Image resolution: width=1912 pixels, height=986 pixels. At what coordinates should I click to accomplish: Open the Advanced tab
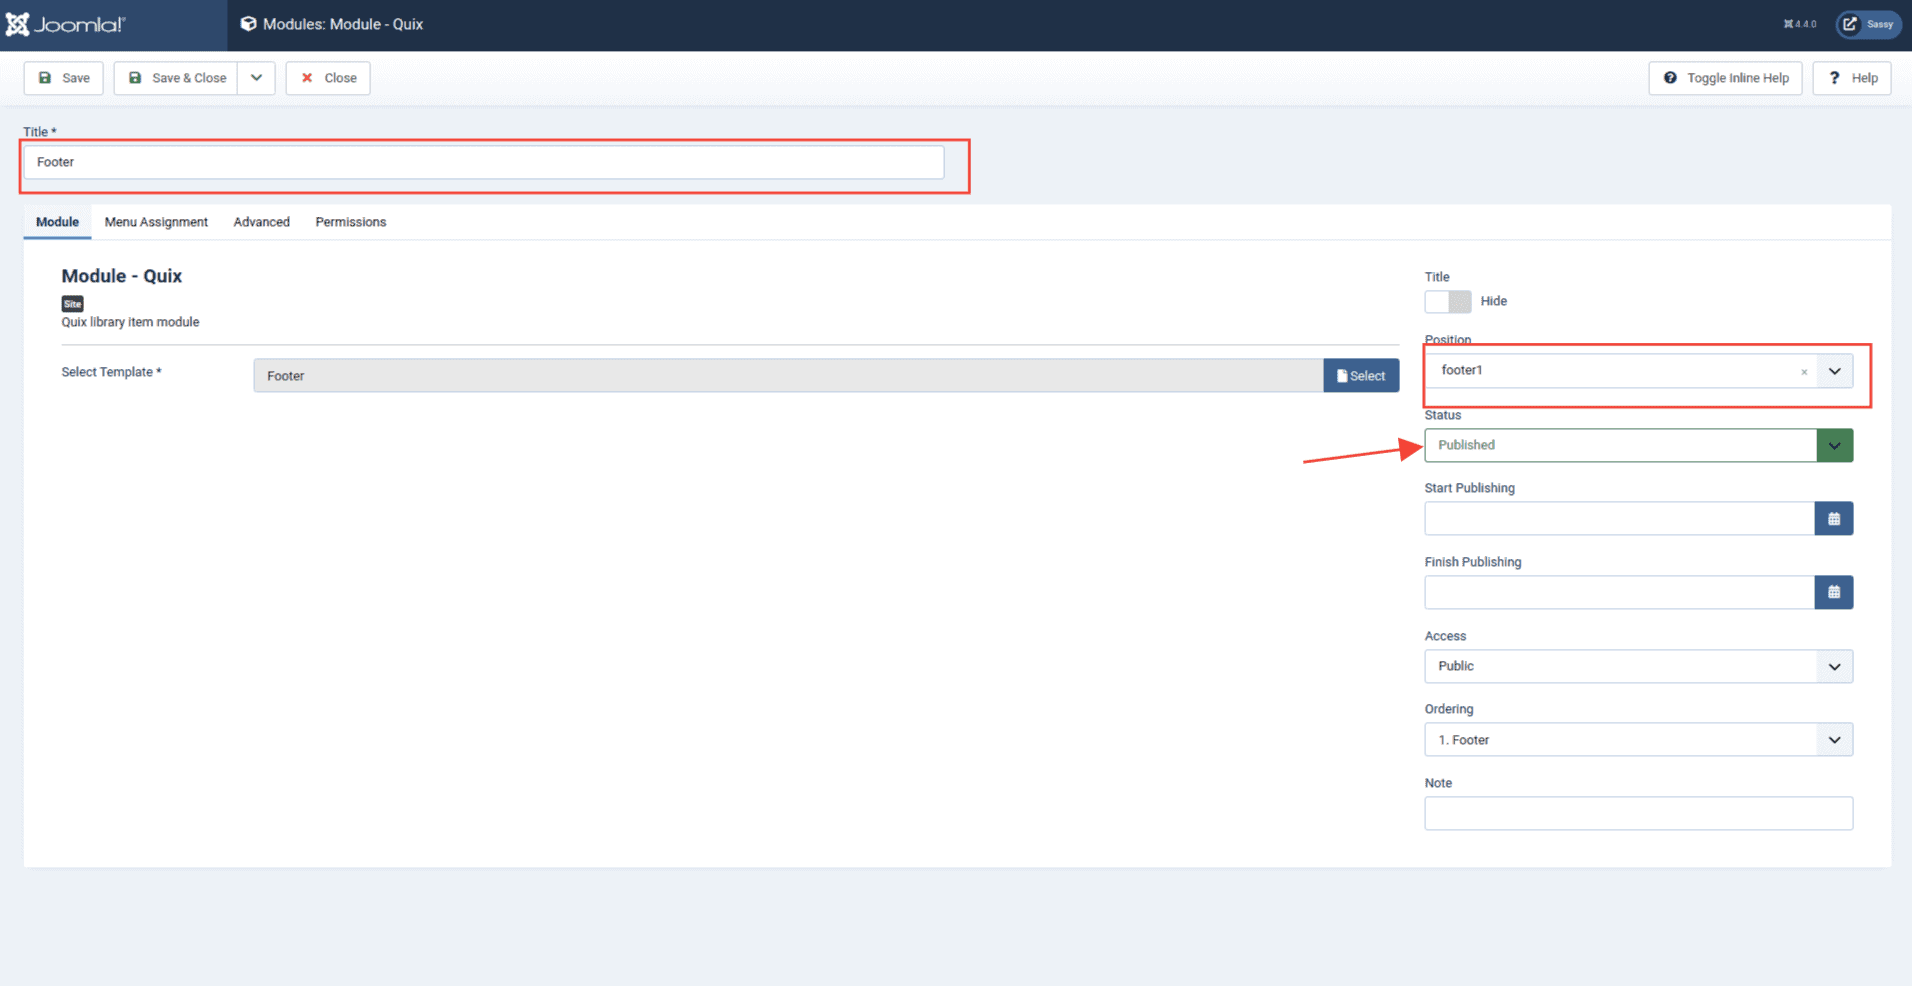(261, 222)
